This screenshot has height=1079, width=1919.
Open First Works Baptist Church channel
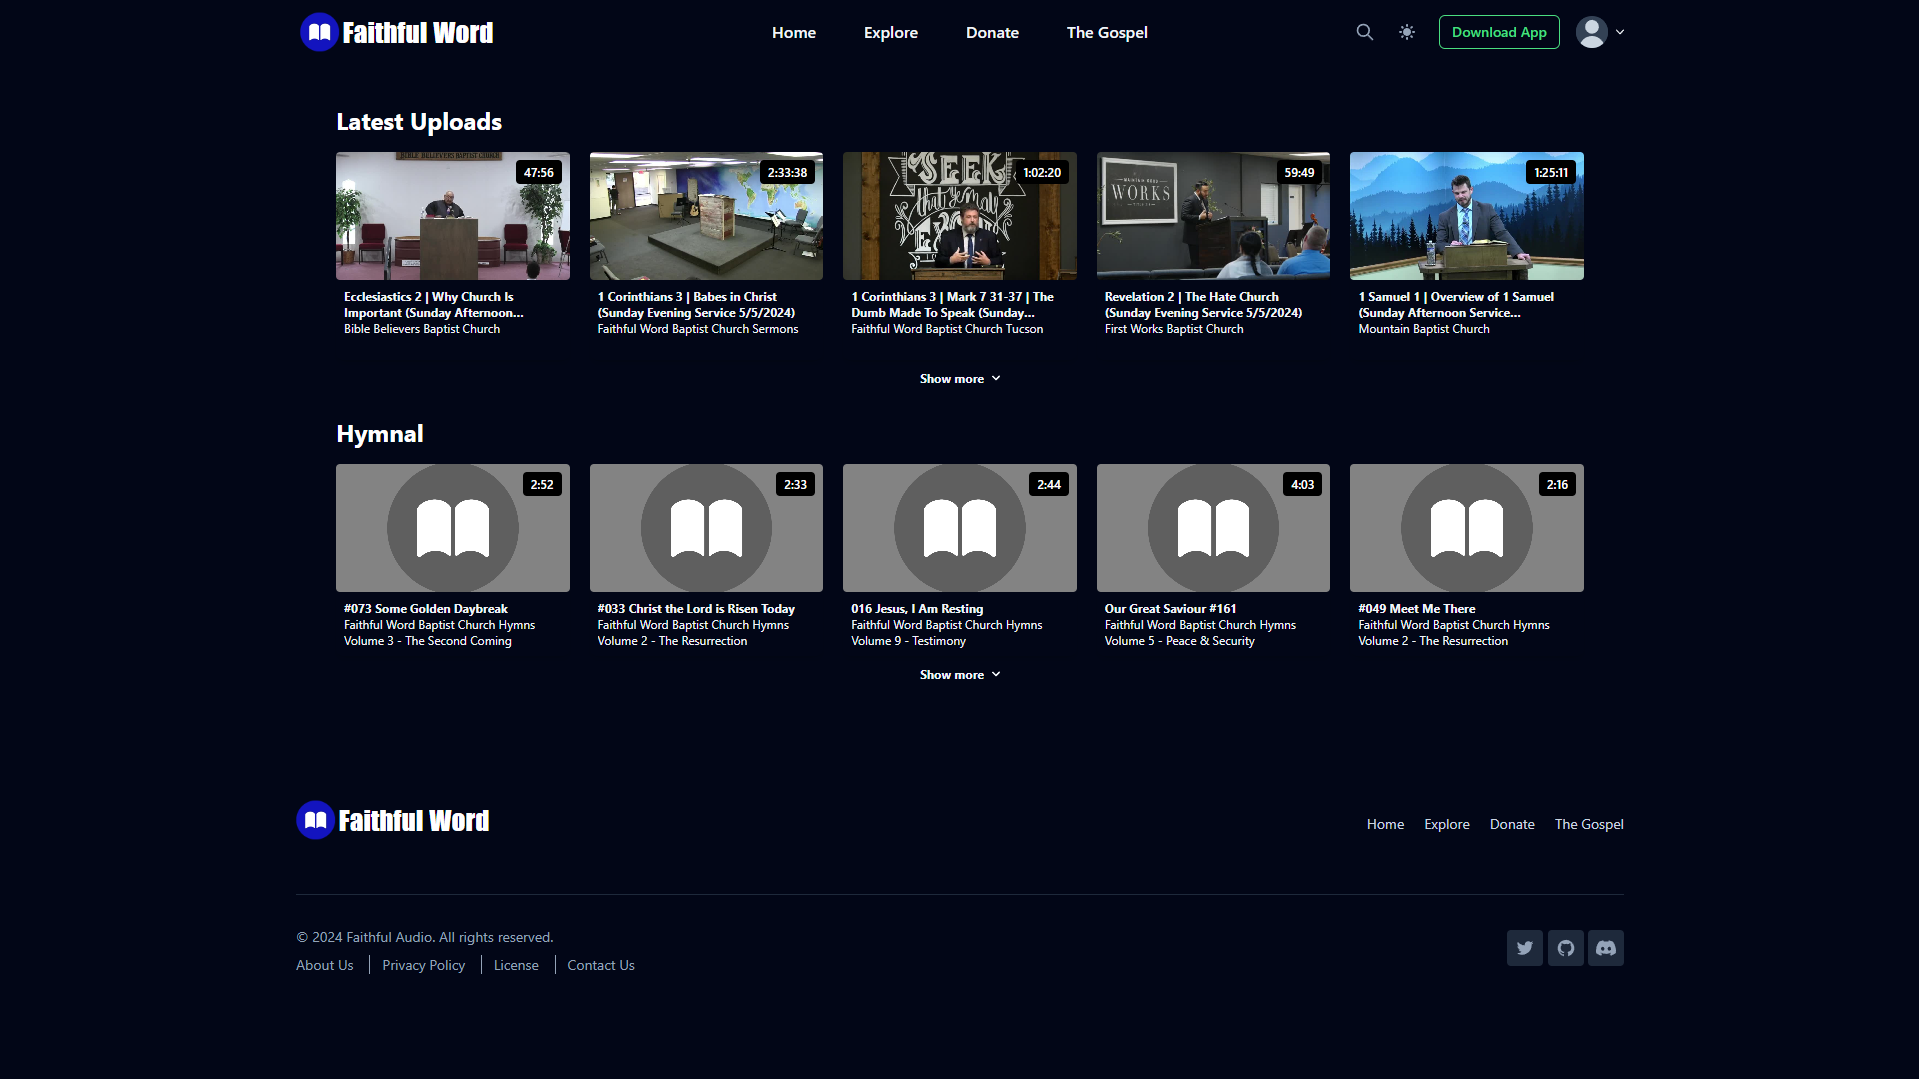click(1173, 329)
